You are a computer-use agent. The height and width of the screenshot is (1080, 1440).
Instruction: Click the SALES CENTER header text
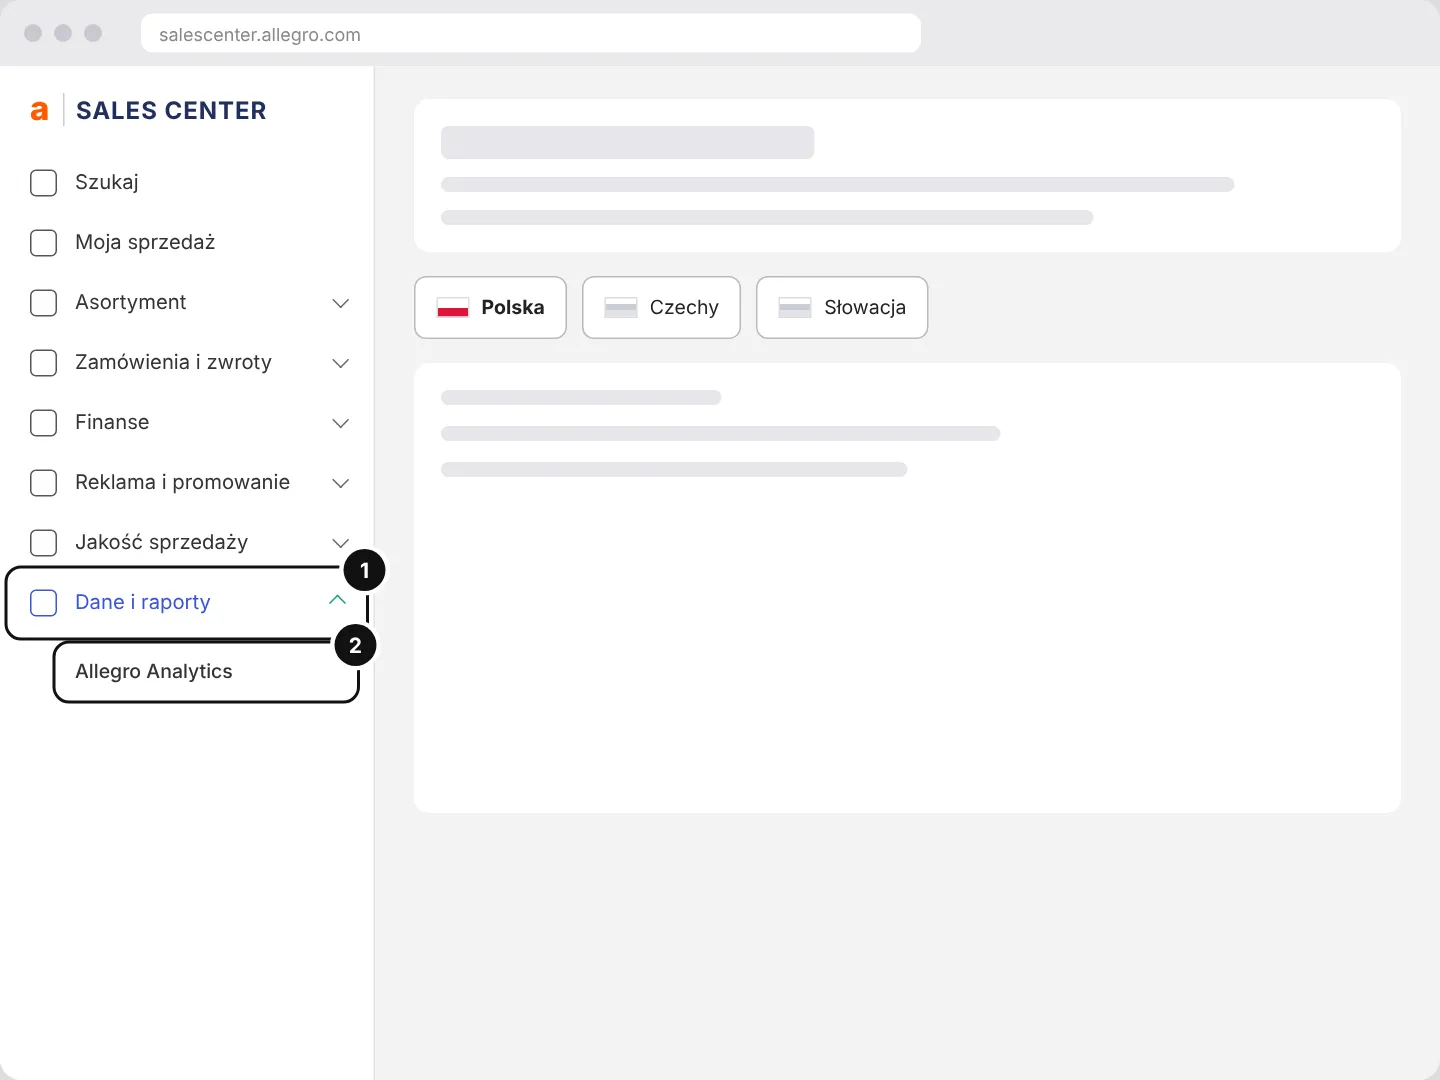(171, 111)
